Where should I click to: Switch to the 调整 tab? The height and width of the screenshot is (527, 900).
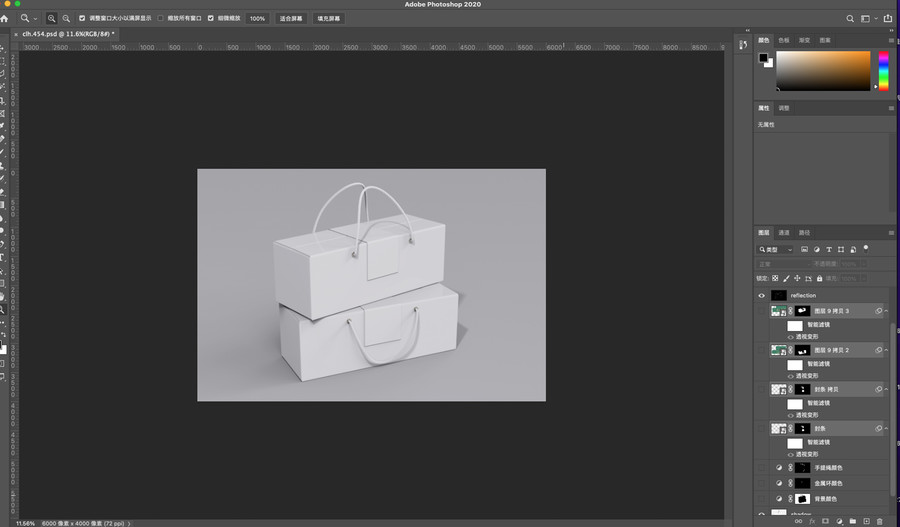(784, 108)
